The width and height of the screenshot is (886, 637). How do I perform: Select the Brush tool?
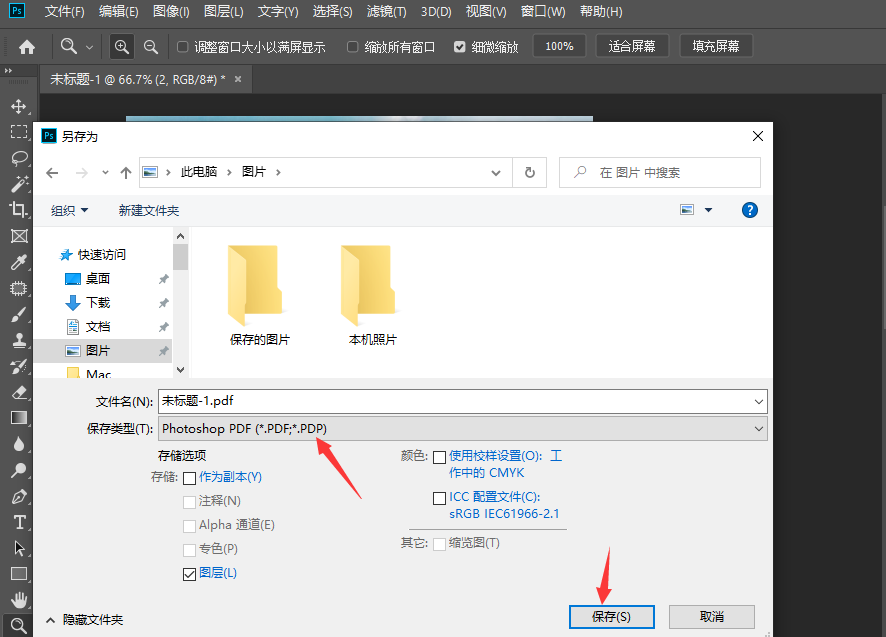pyautogui.click(x=19, y=314)
